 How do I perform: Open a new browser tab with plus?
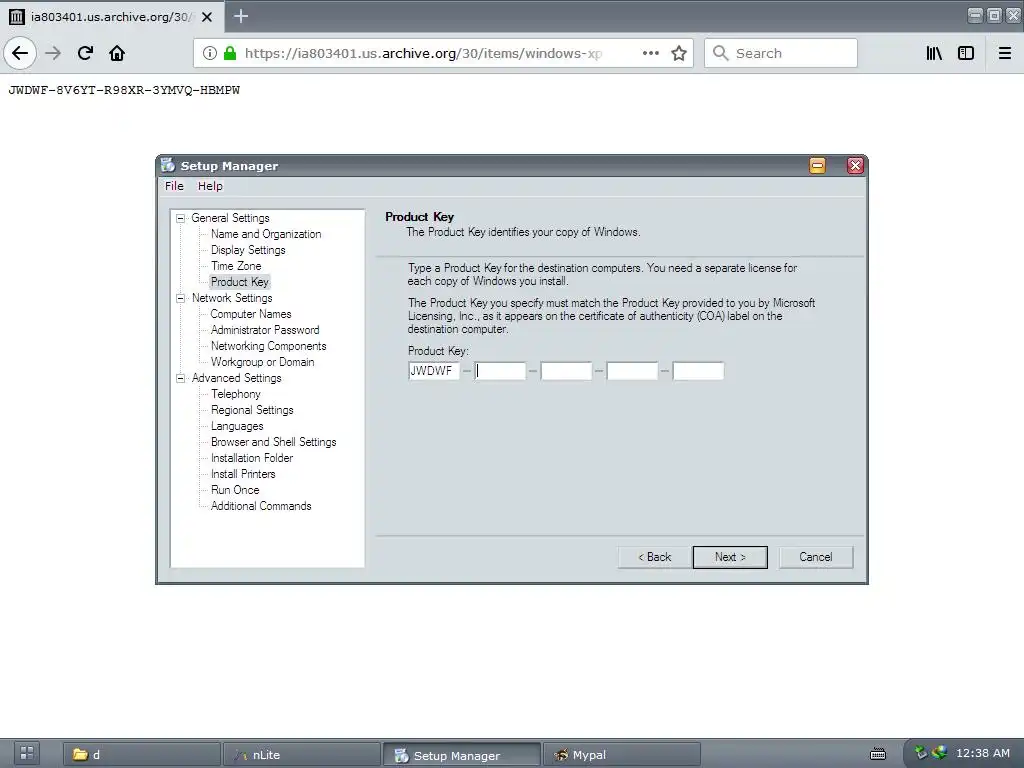coord(240,16)
